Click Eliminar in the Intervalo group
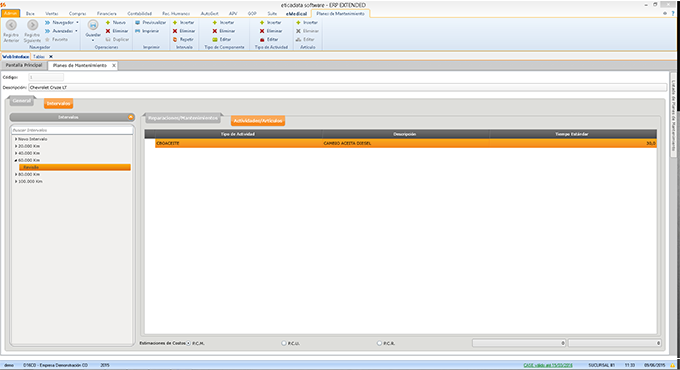Screen dimensions: 680x370 [x=184, y=31]
